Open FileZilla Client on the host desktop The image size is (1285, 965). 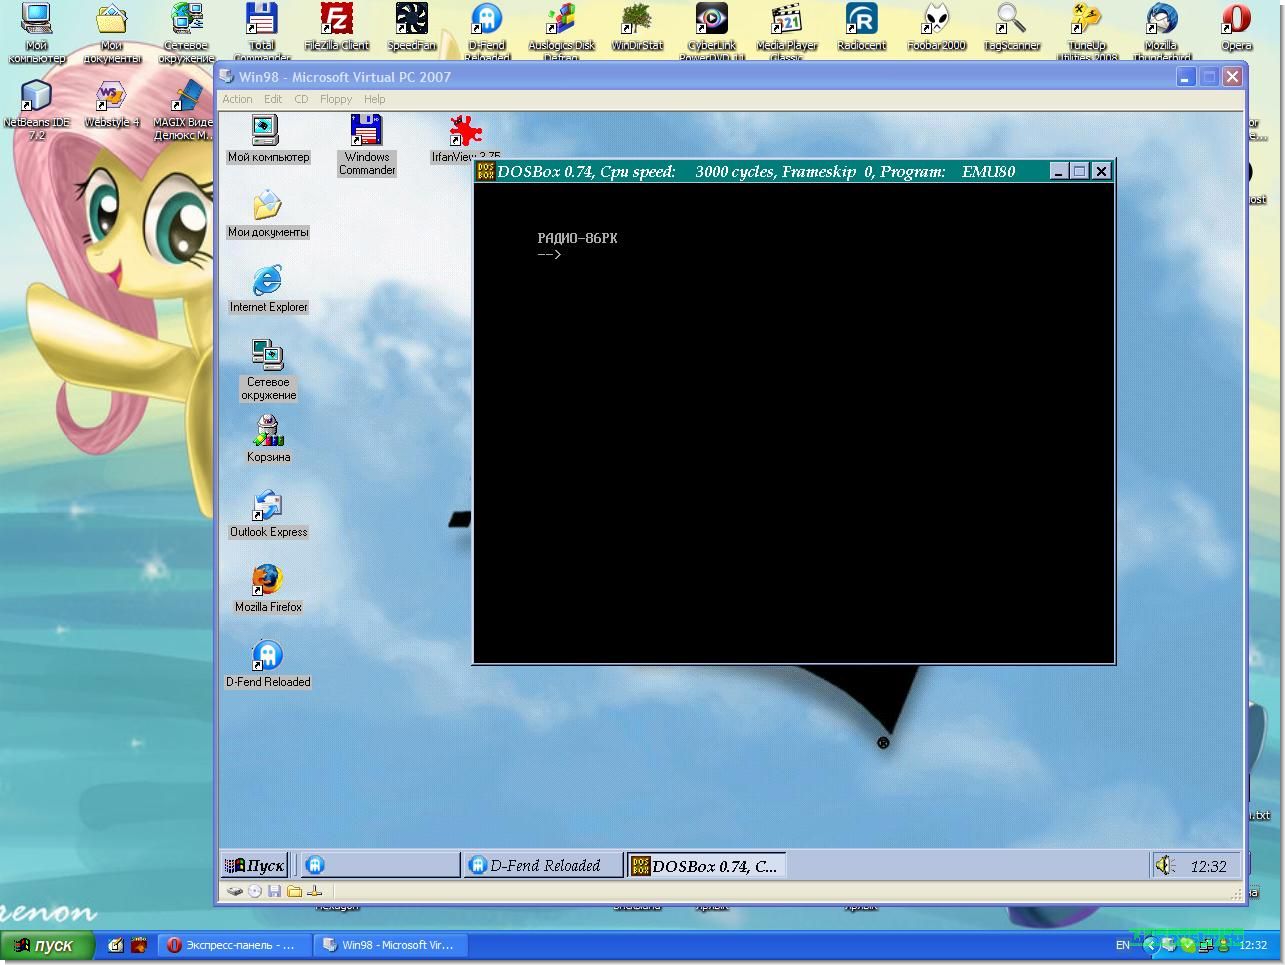(337, 20)
